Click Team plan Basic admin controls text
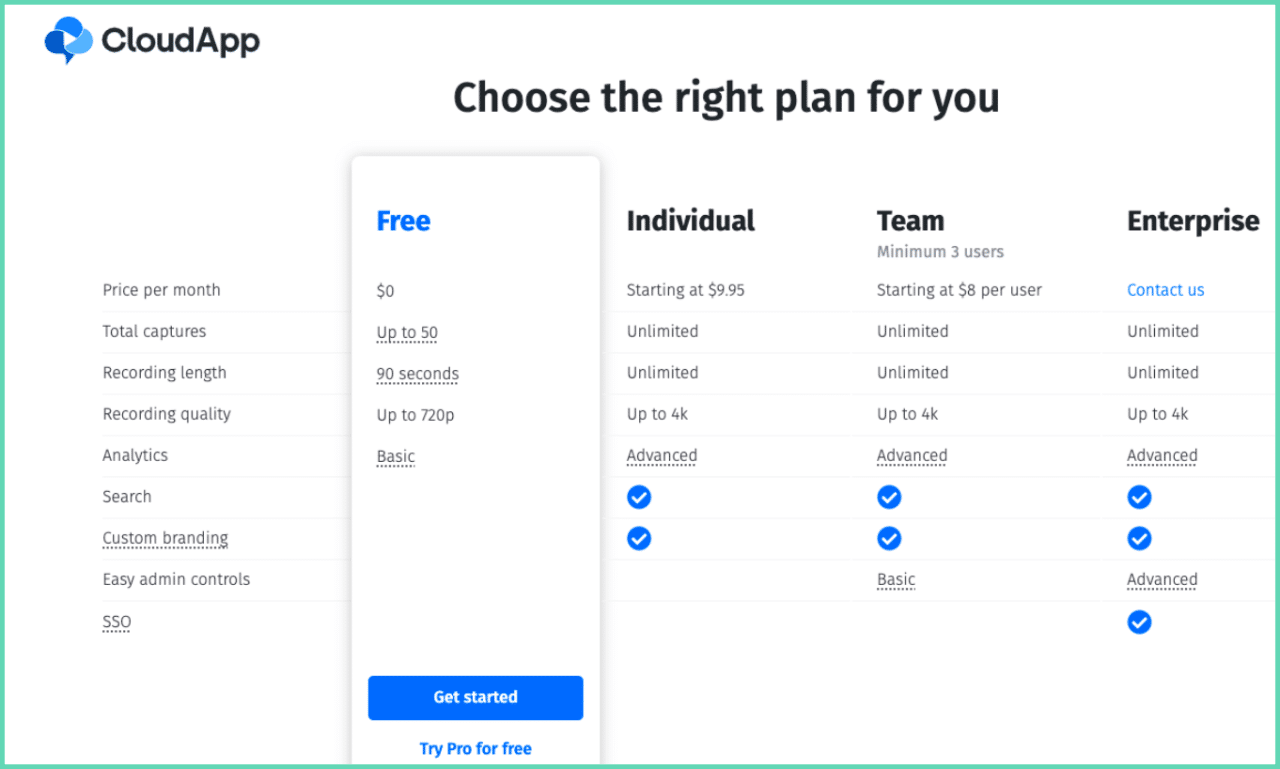1280x769 pixels. point(896,580)
